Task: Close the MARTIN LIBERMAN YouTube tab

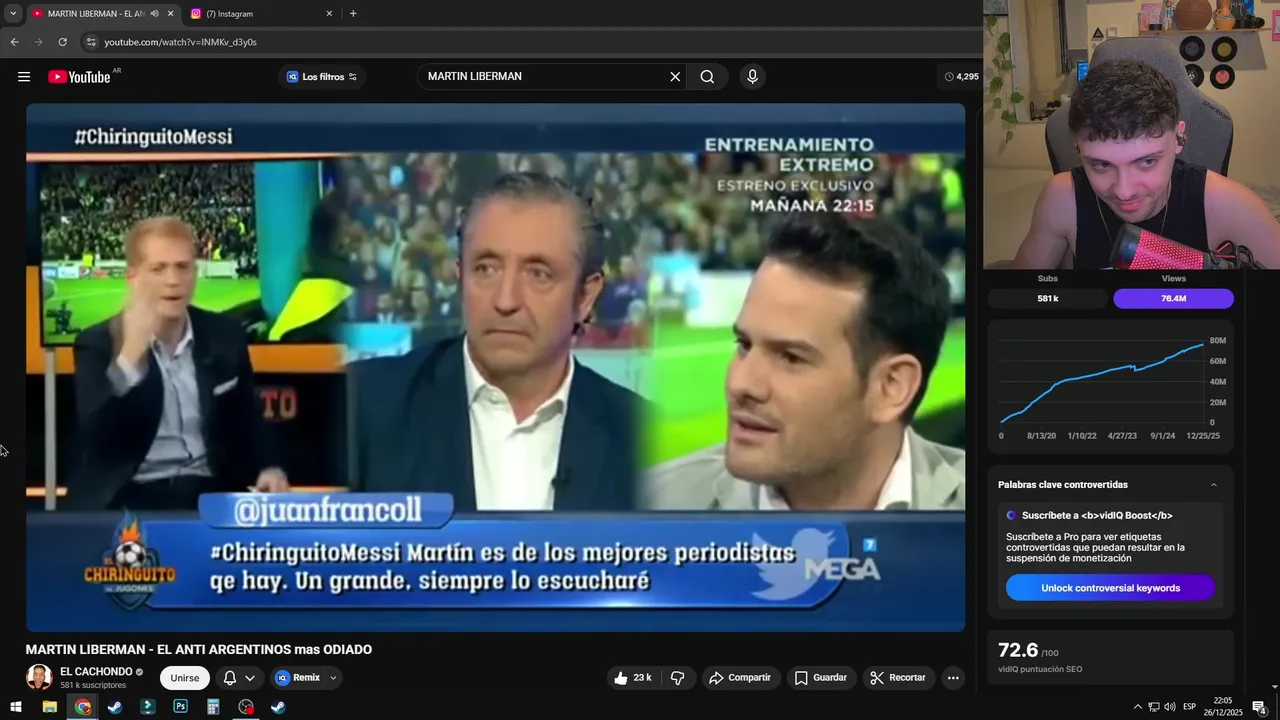Action: [170, 14]
